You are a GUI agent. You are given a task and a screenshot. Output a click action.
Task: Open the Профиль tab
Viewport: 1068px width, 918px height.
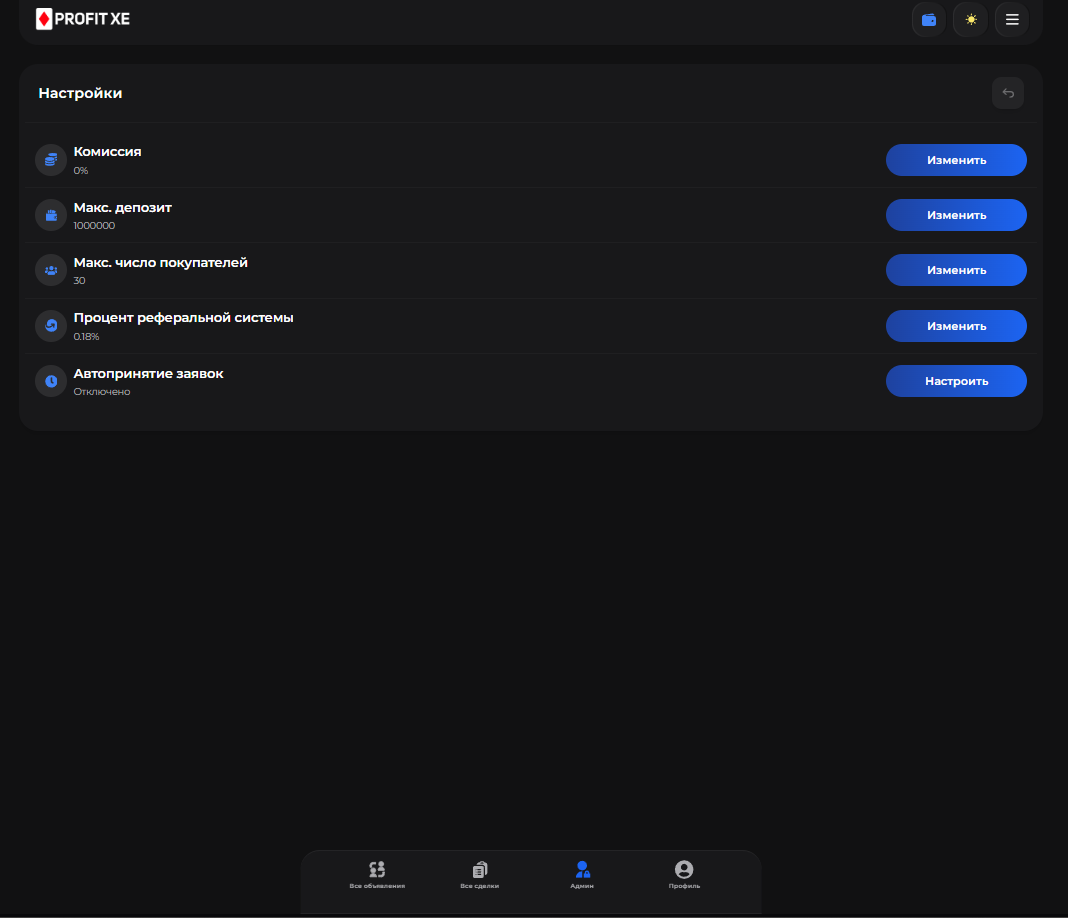(x=684, y=875)
